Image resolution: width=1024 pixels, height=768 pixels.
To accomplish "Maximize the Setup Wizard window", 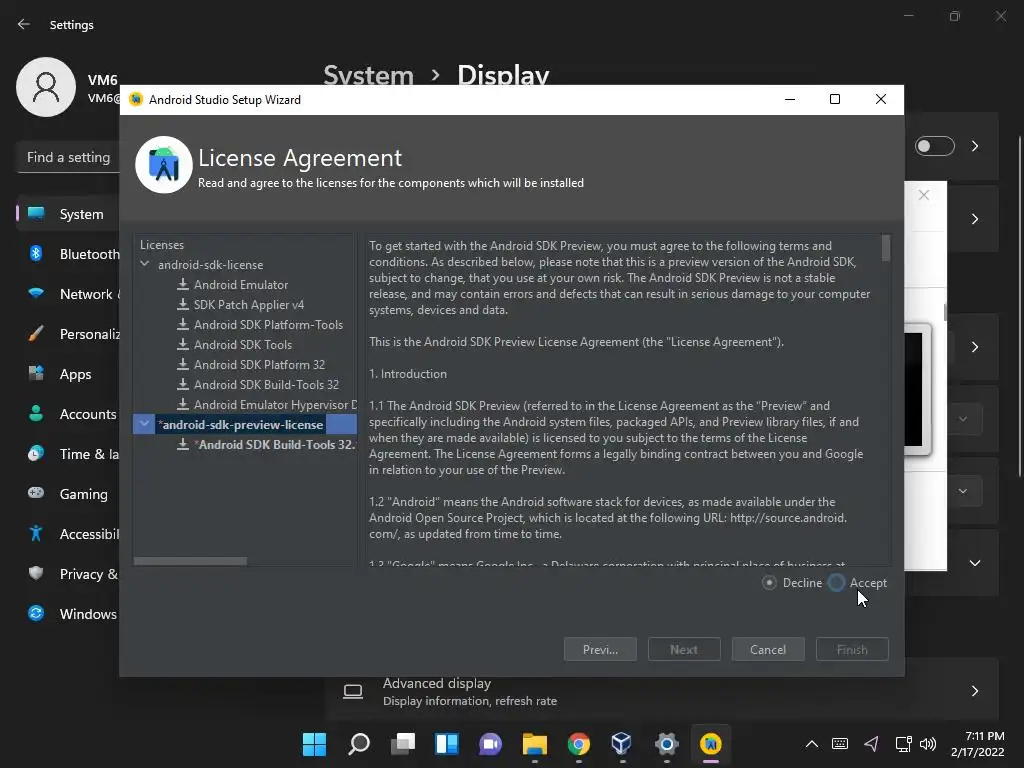I will 835,99.
